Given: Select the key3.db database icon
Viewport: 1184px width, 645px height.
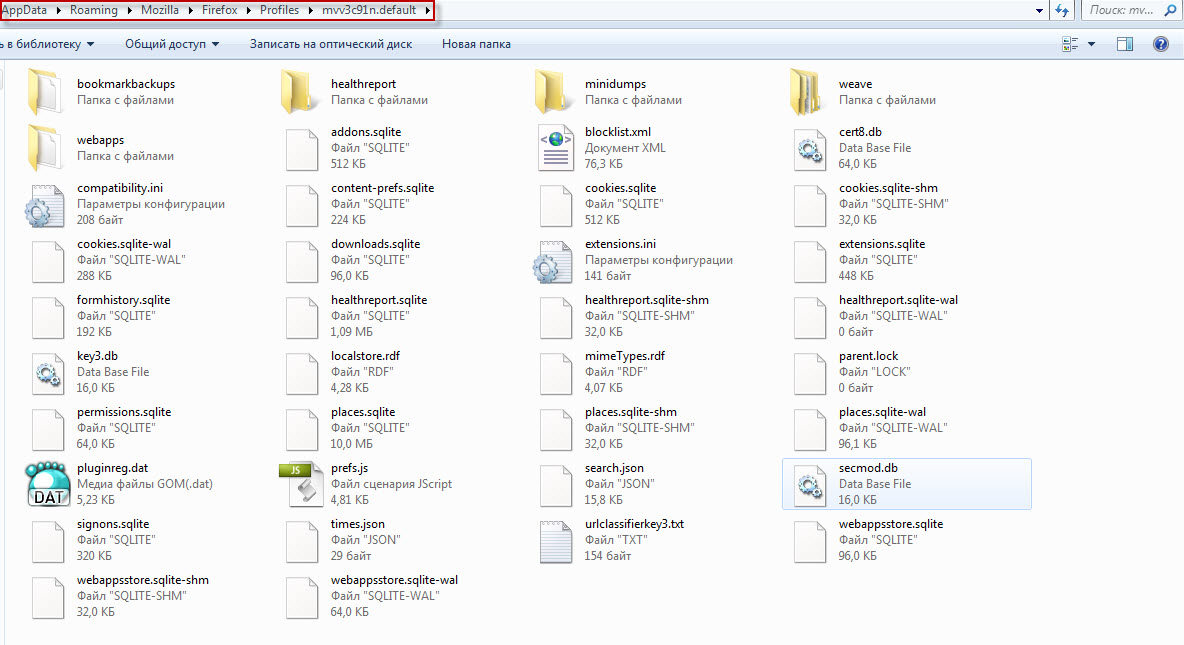Looking at the screenshot, I should pyautogui.click(x=48, y=373).
